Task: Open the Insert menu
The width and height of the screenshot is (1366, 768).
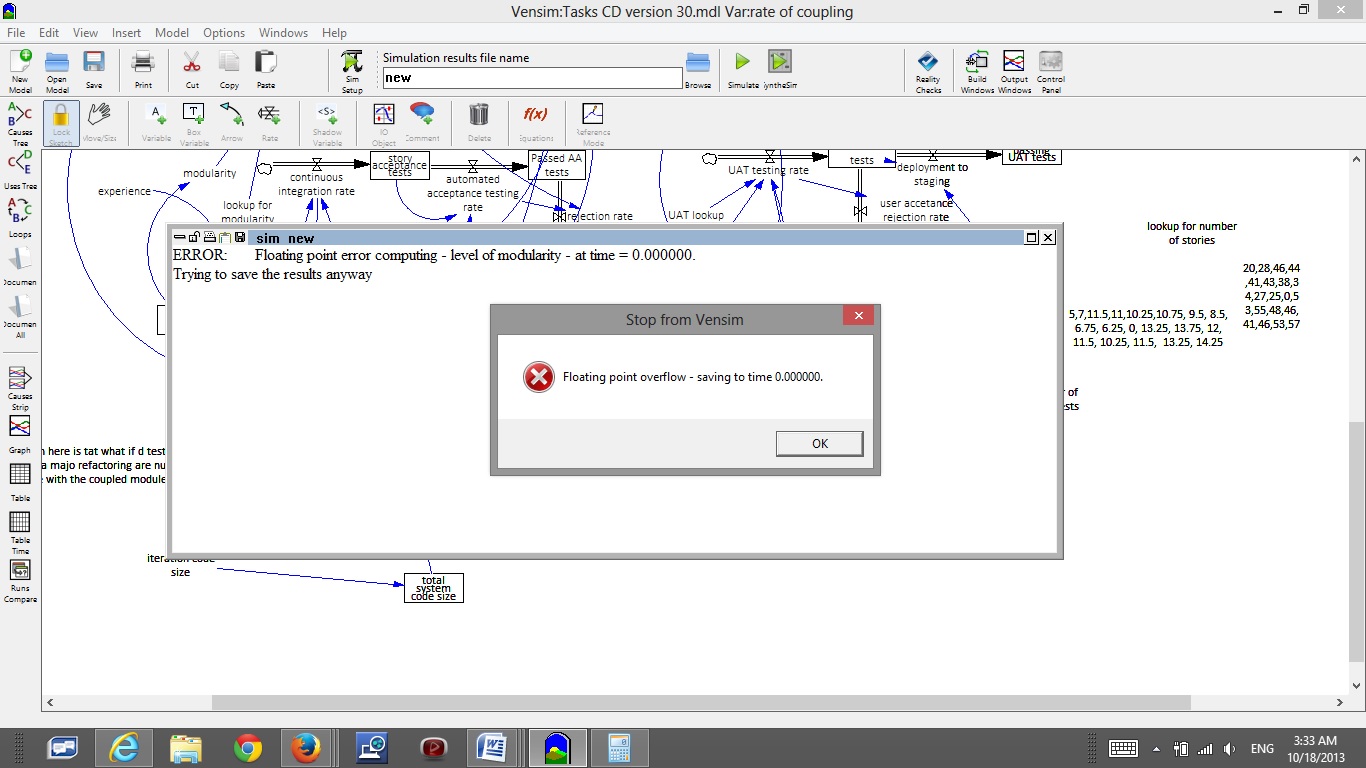Action: (127, 33)
